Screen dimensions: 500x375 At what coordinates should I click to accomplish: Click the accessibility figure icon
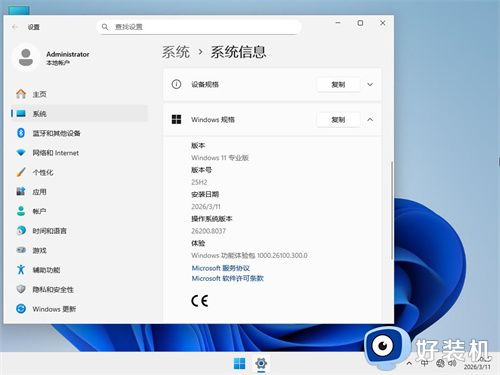pos(21,269)
